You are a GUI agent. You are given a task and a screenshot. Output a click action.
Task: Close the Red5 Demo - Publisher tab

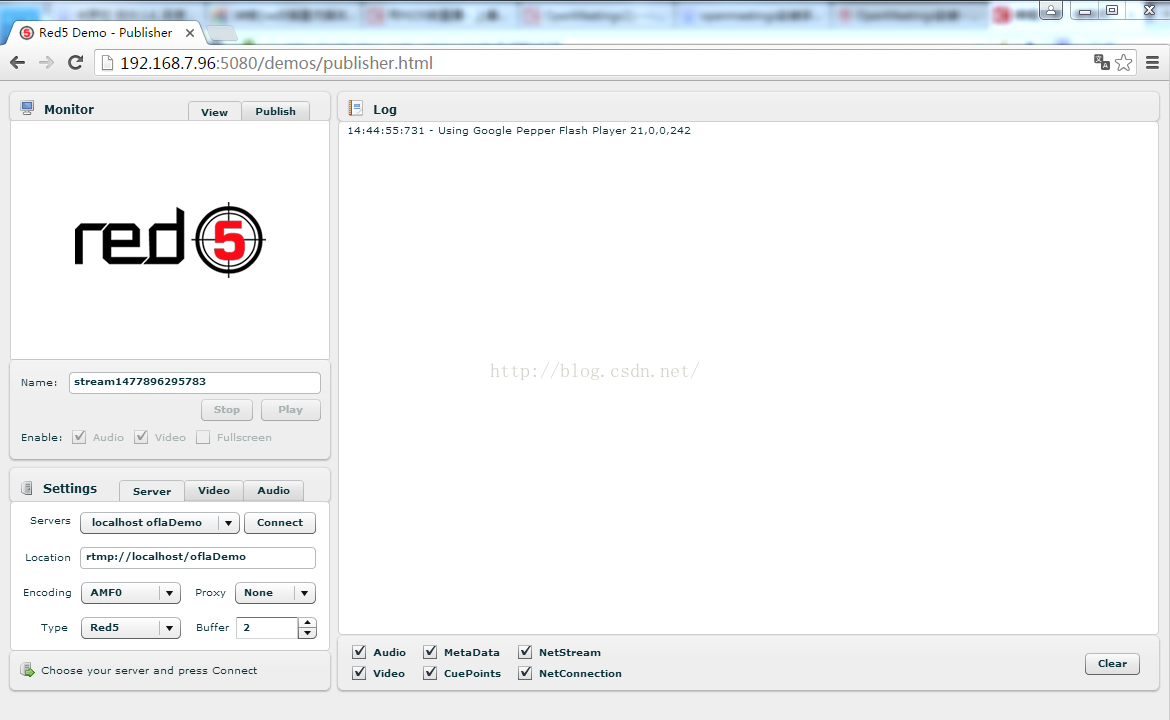pyautogui.click(x=190, y=33)
